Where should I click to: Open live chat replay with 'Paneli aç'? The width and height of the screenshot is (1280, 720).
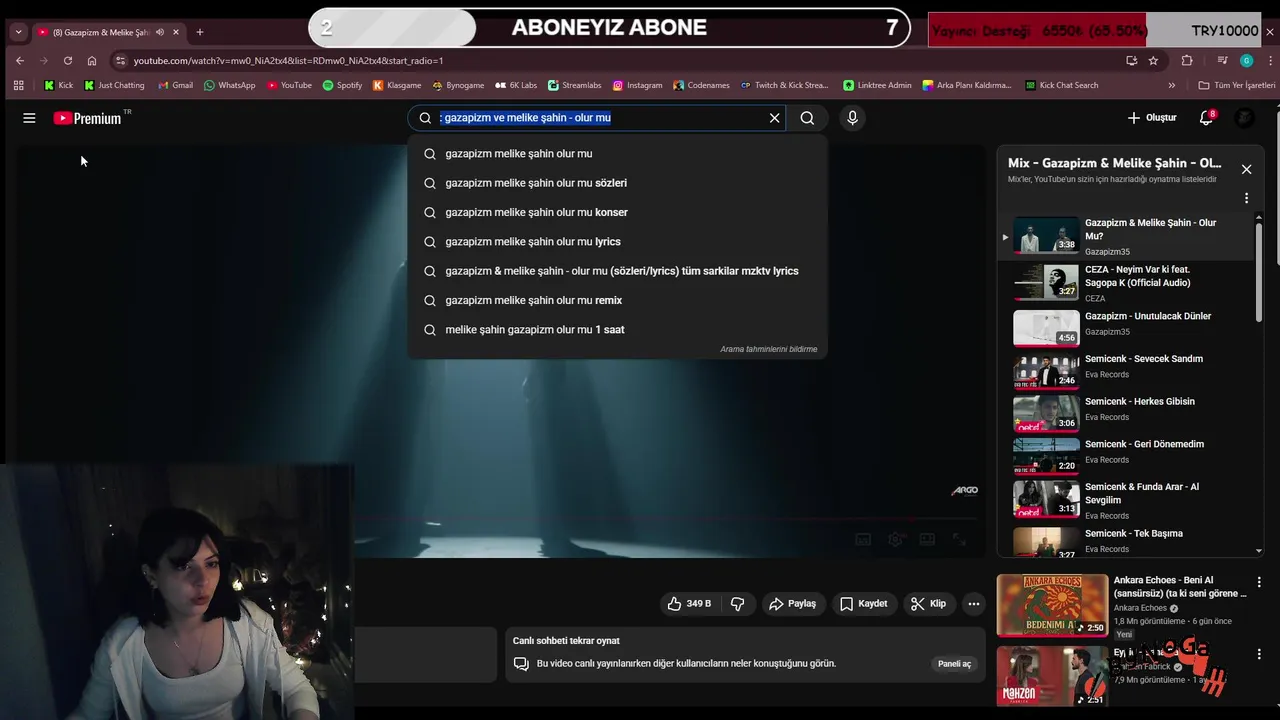(954, 664)
